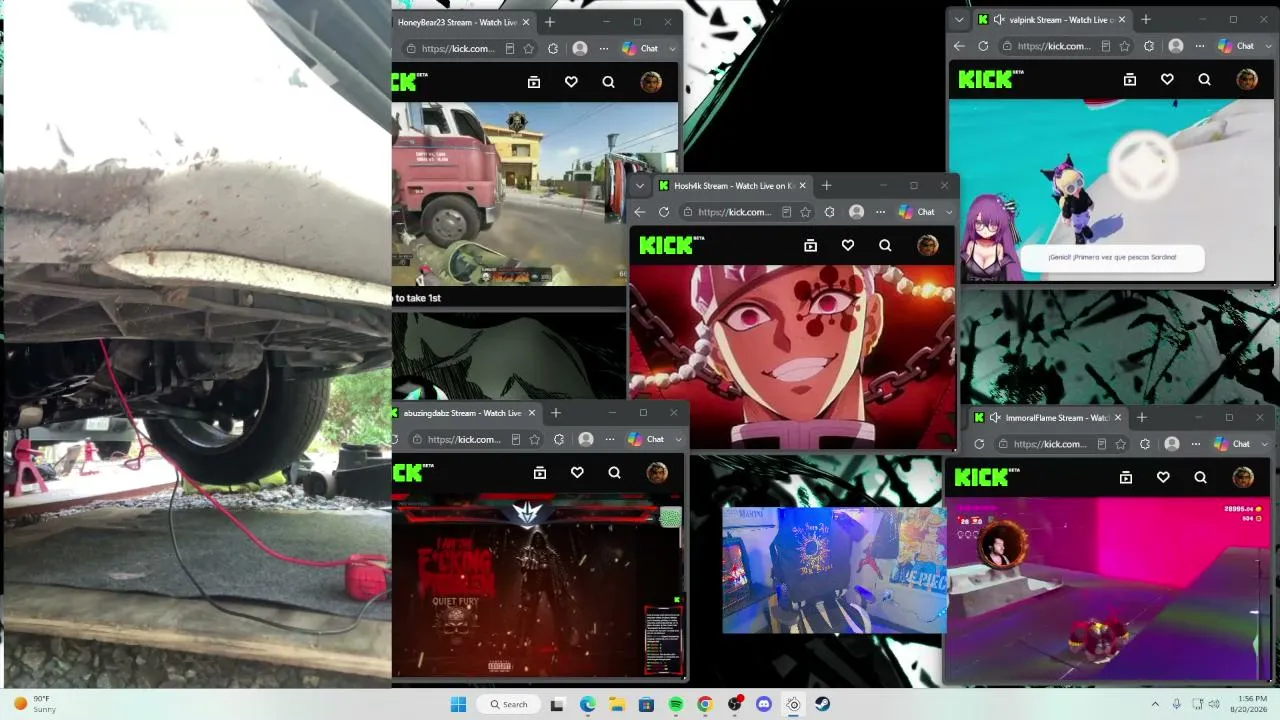Reload the ImmoralFlame stream page

979,444
